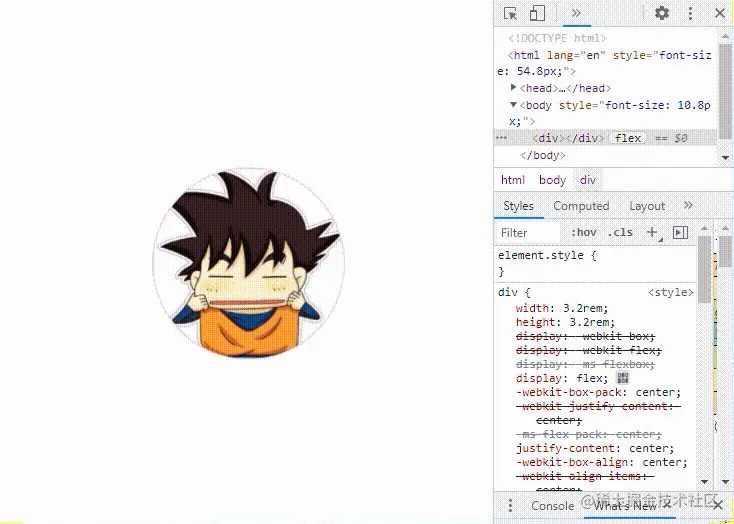Close the DevTools panel

pyautogui.click(x=720, y=13)
